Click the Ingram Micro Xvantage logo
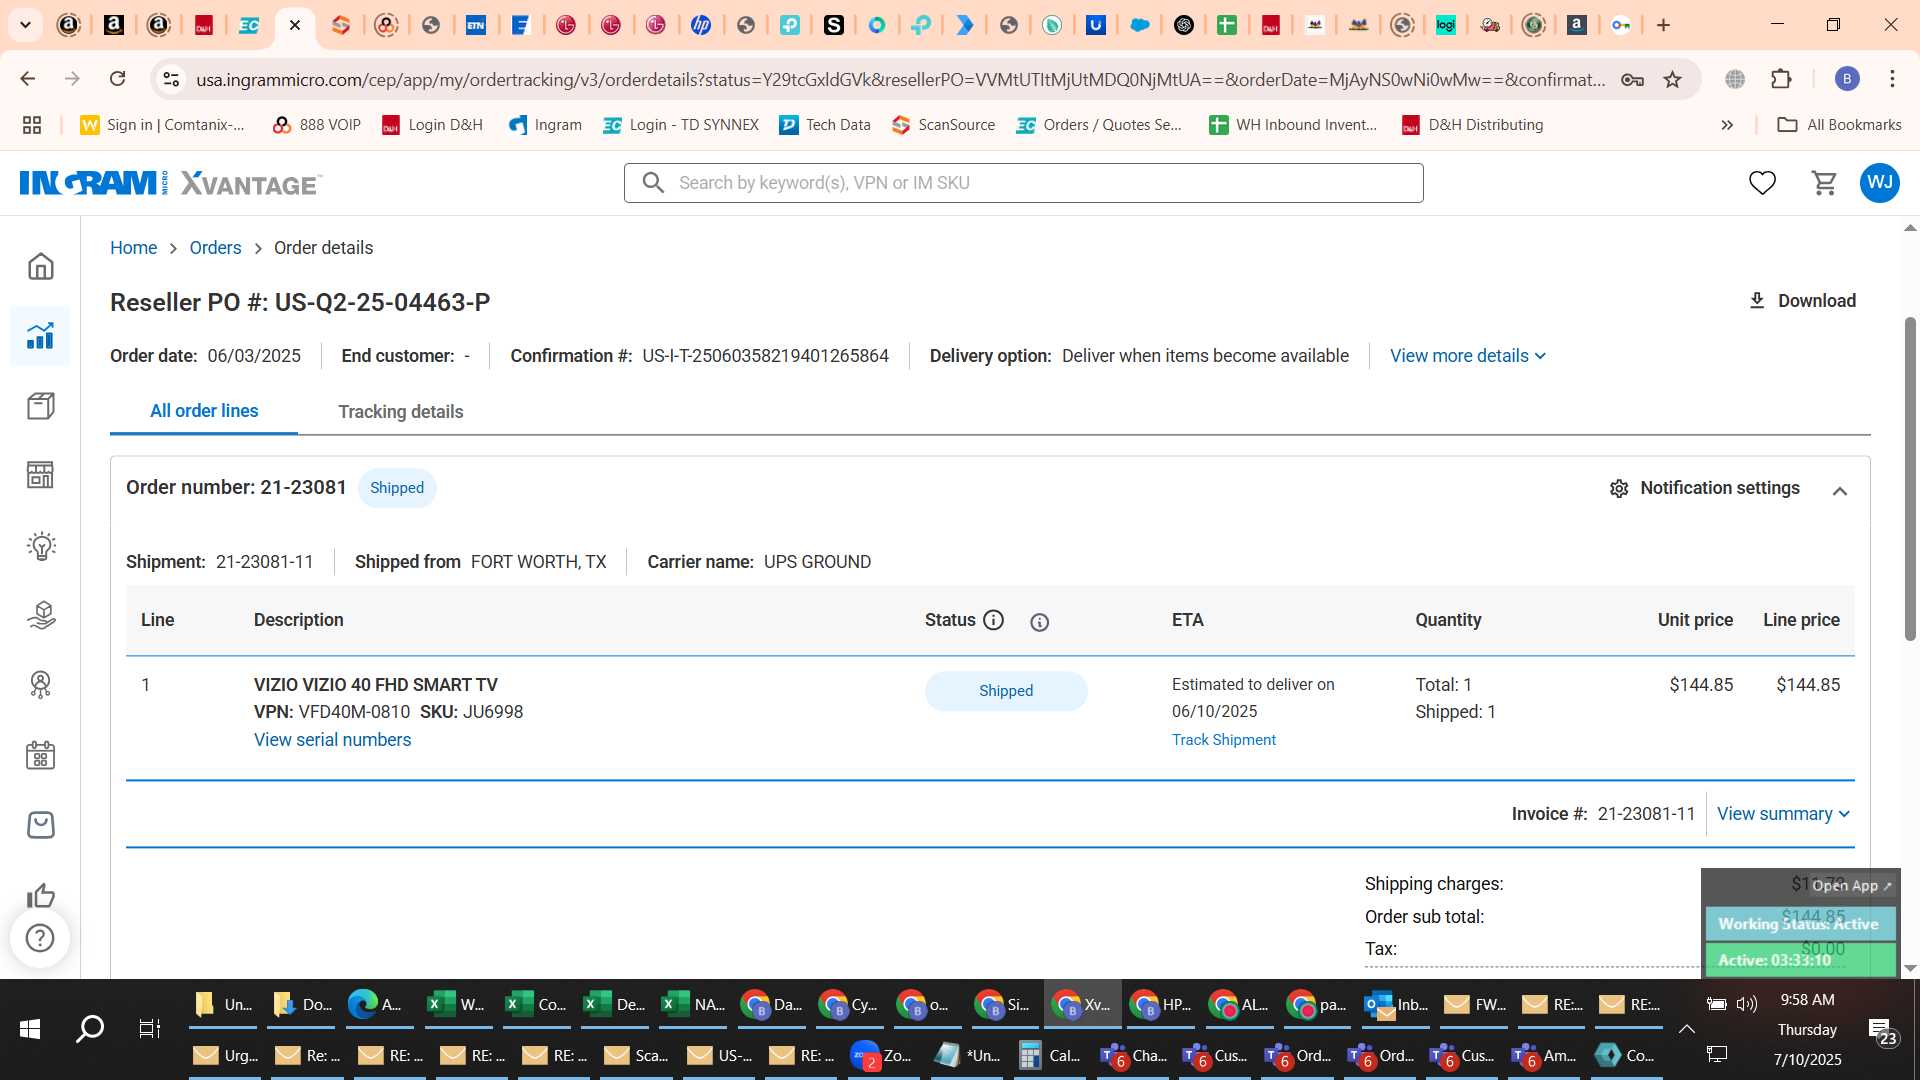Screen dimensions: 1920x1080 click(170, 183)
